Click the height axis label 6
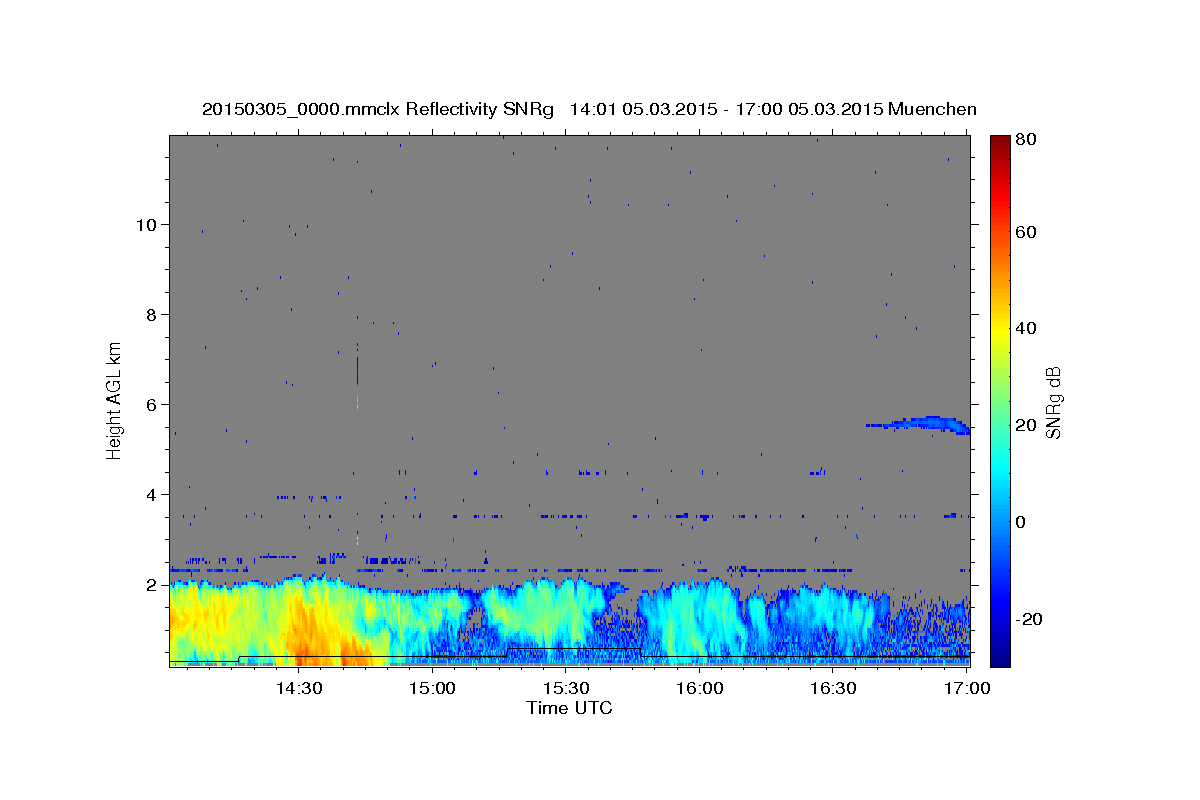The height and width of the screenshot is (800, 1200). click(x=150, y=404)
